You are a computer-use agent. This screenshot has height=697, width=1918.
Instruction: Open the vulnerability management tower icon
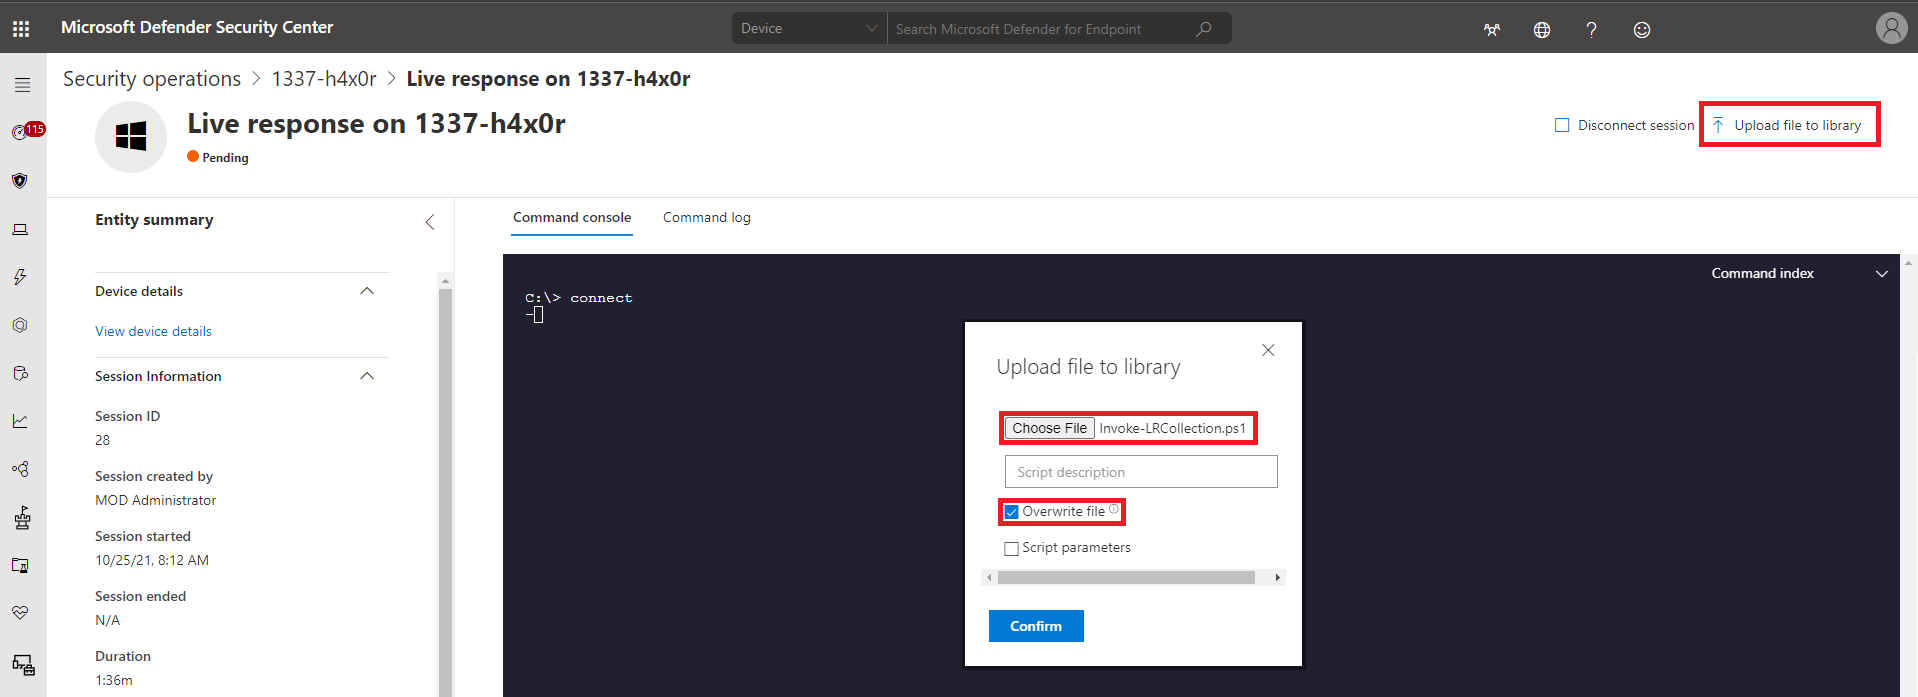22,517
